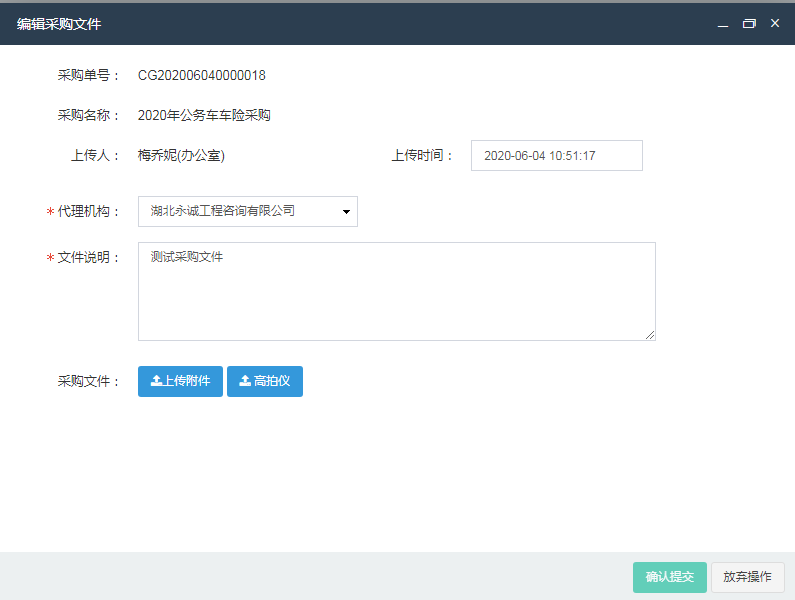The width and height of the screenshot is (795, 600).
Task: Click the 上传附件 upload button
Action: [x=180, y=381]
